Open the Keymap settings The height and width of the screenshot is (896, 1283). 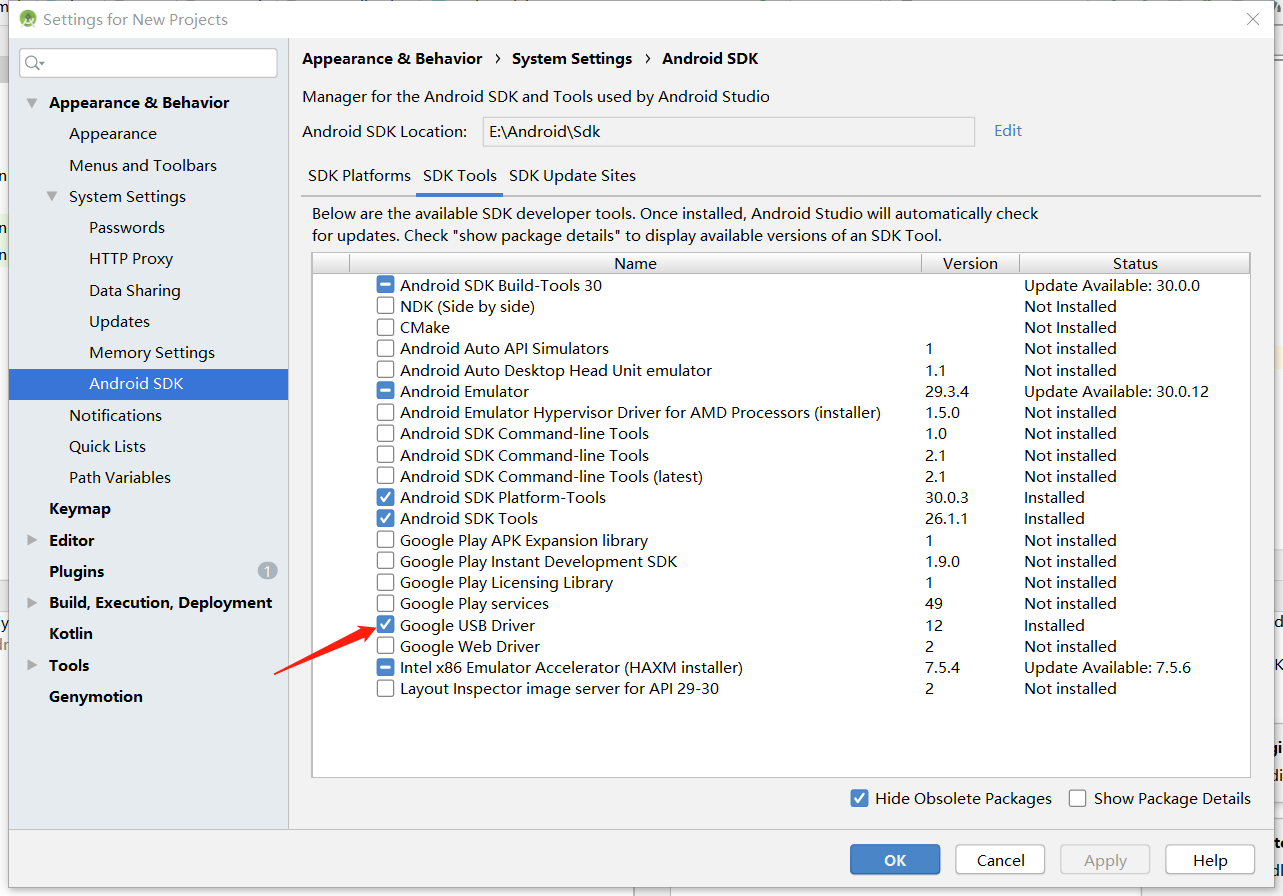(80, 508)
